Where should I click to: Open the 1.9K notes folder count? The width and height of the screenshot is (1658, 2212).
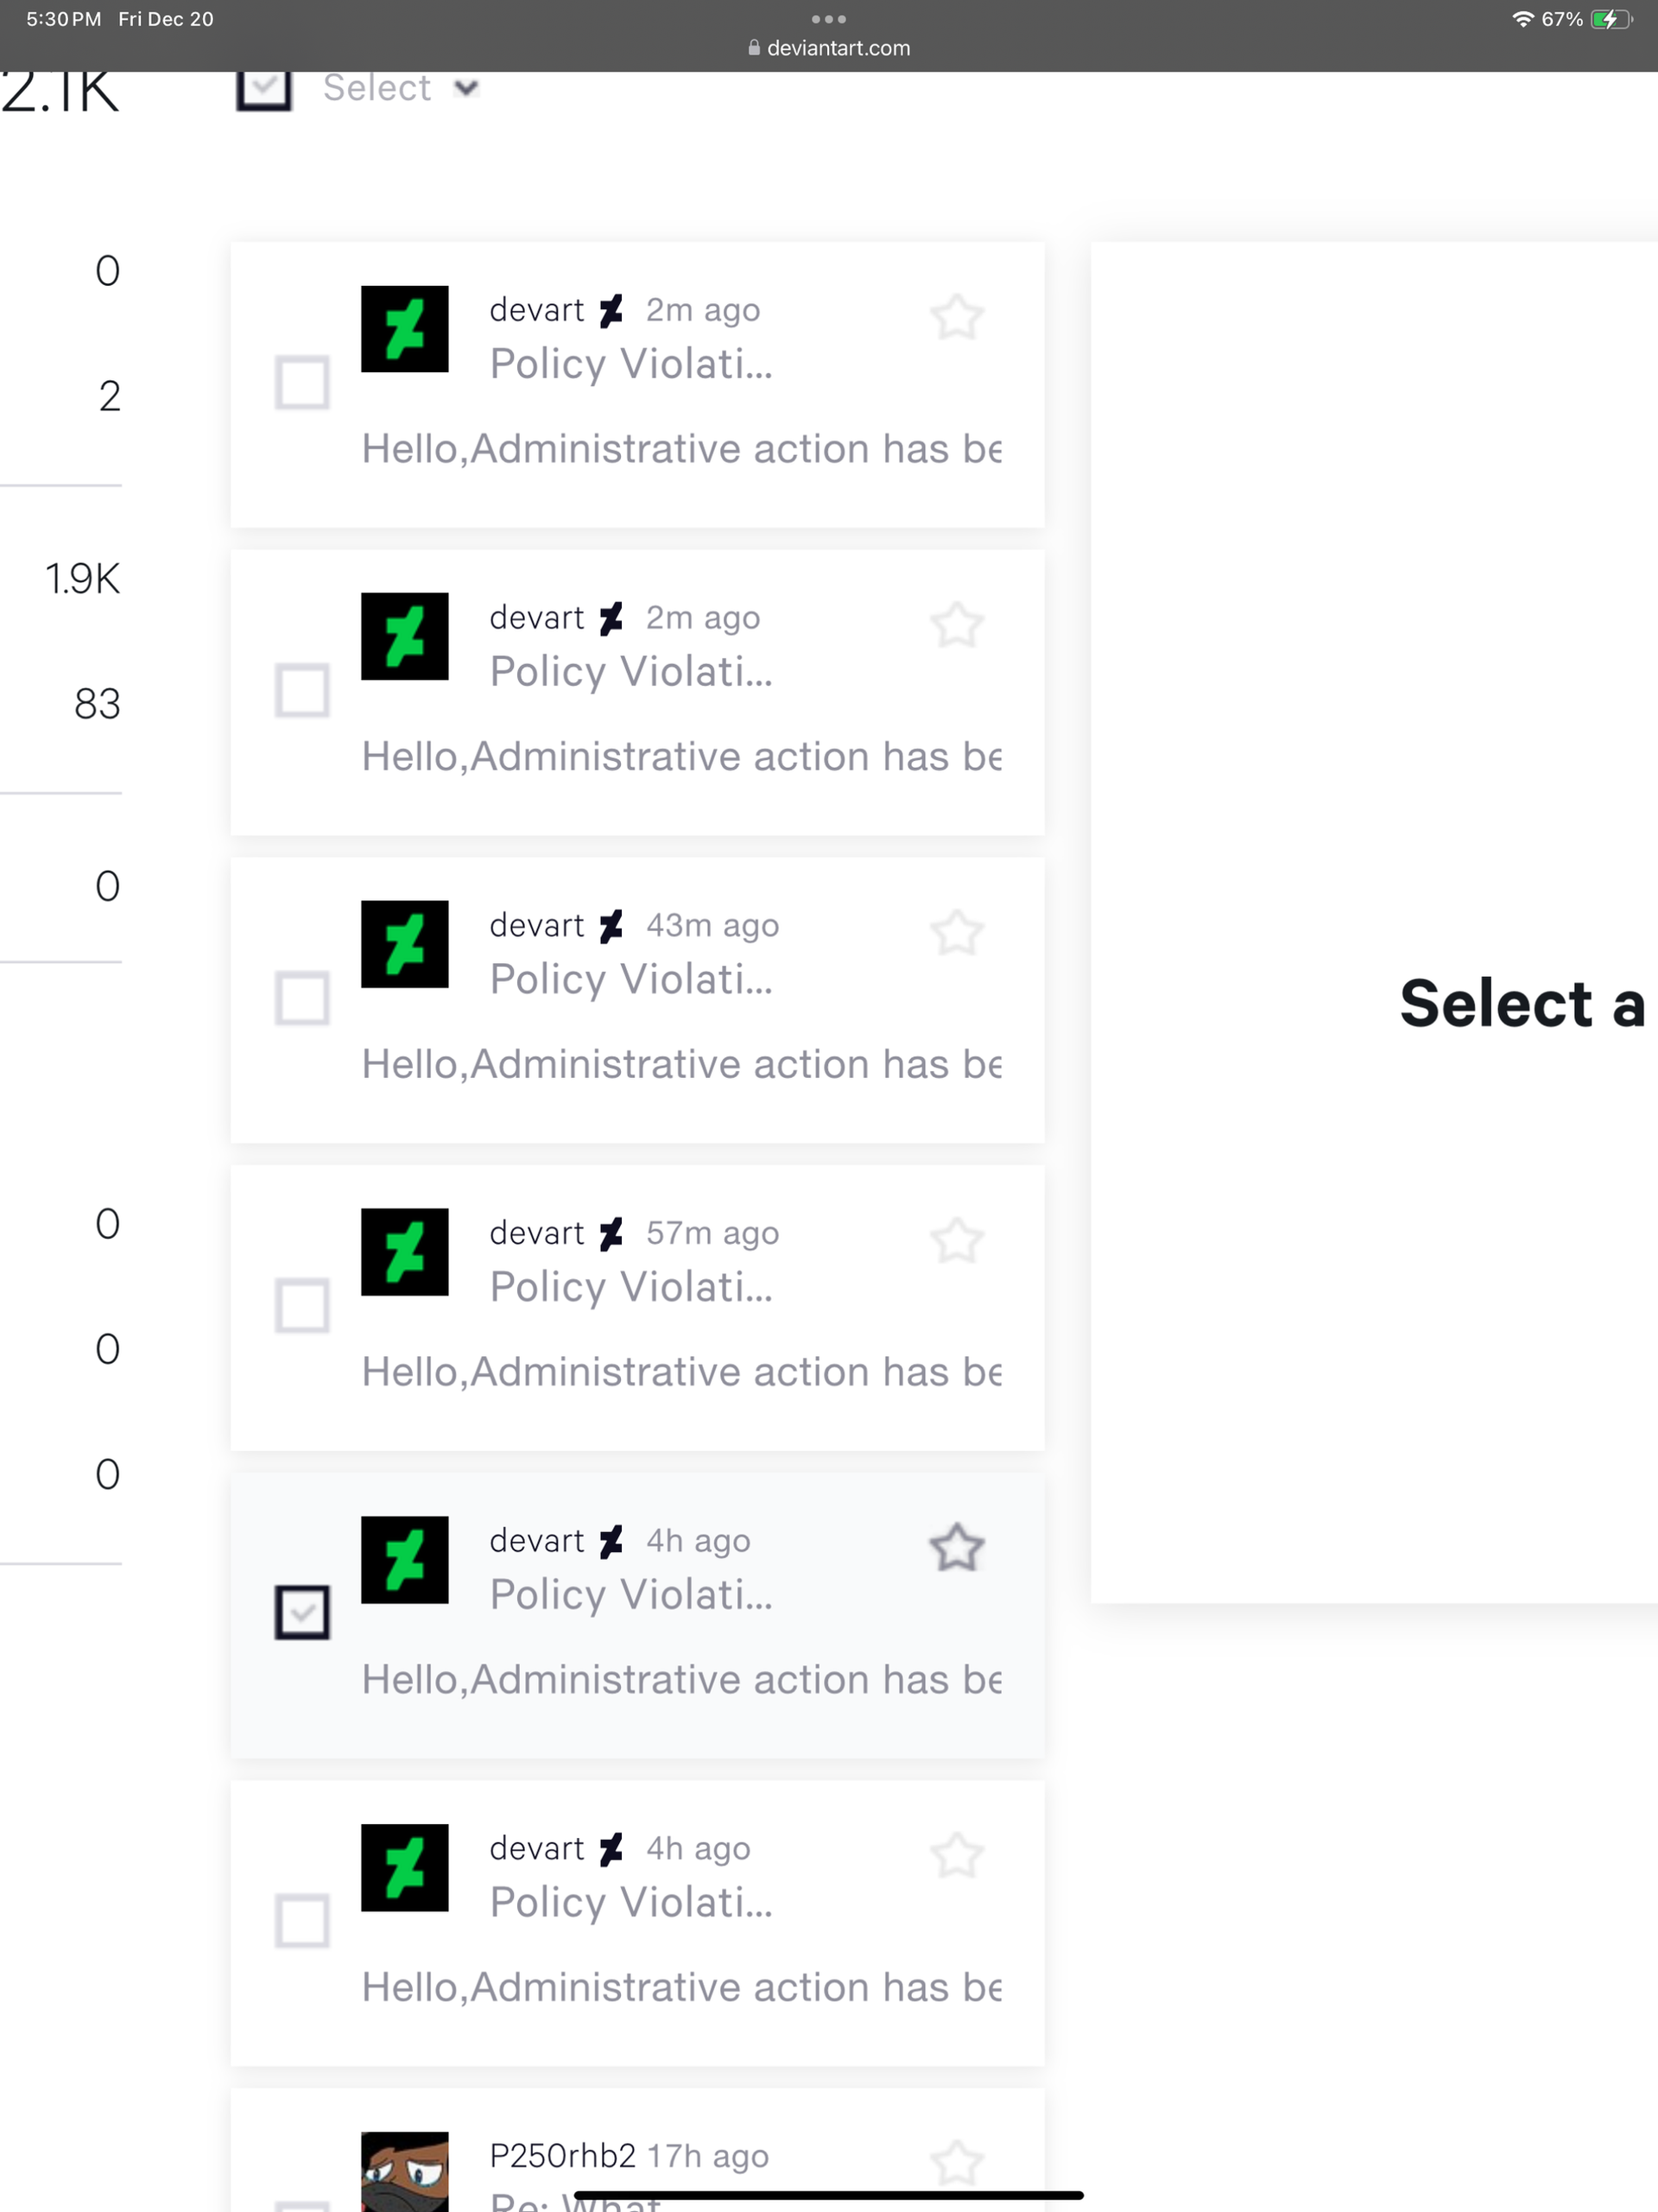pyautogui.click(x=82, y=578)
